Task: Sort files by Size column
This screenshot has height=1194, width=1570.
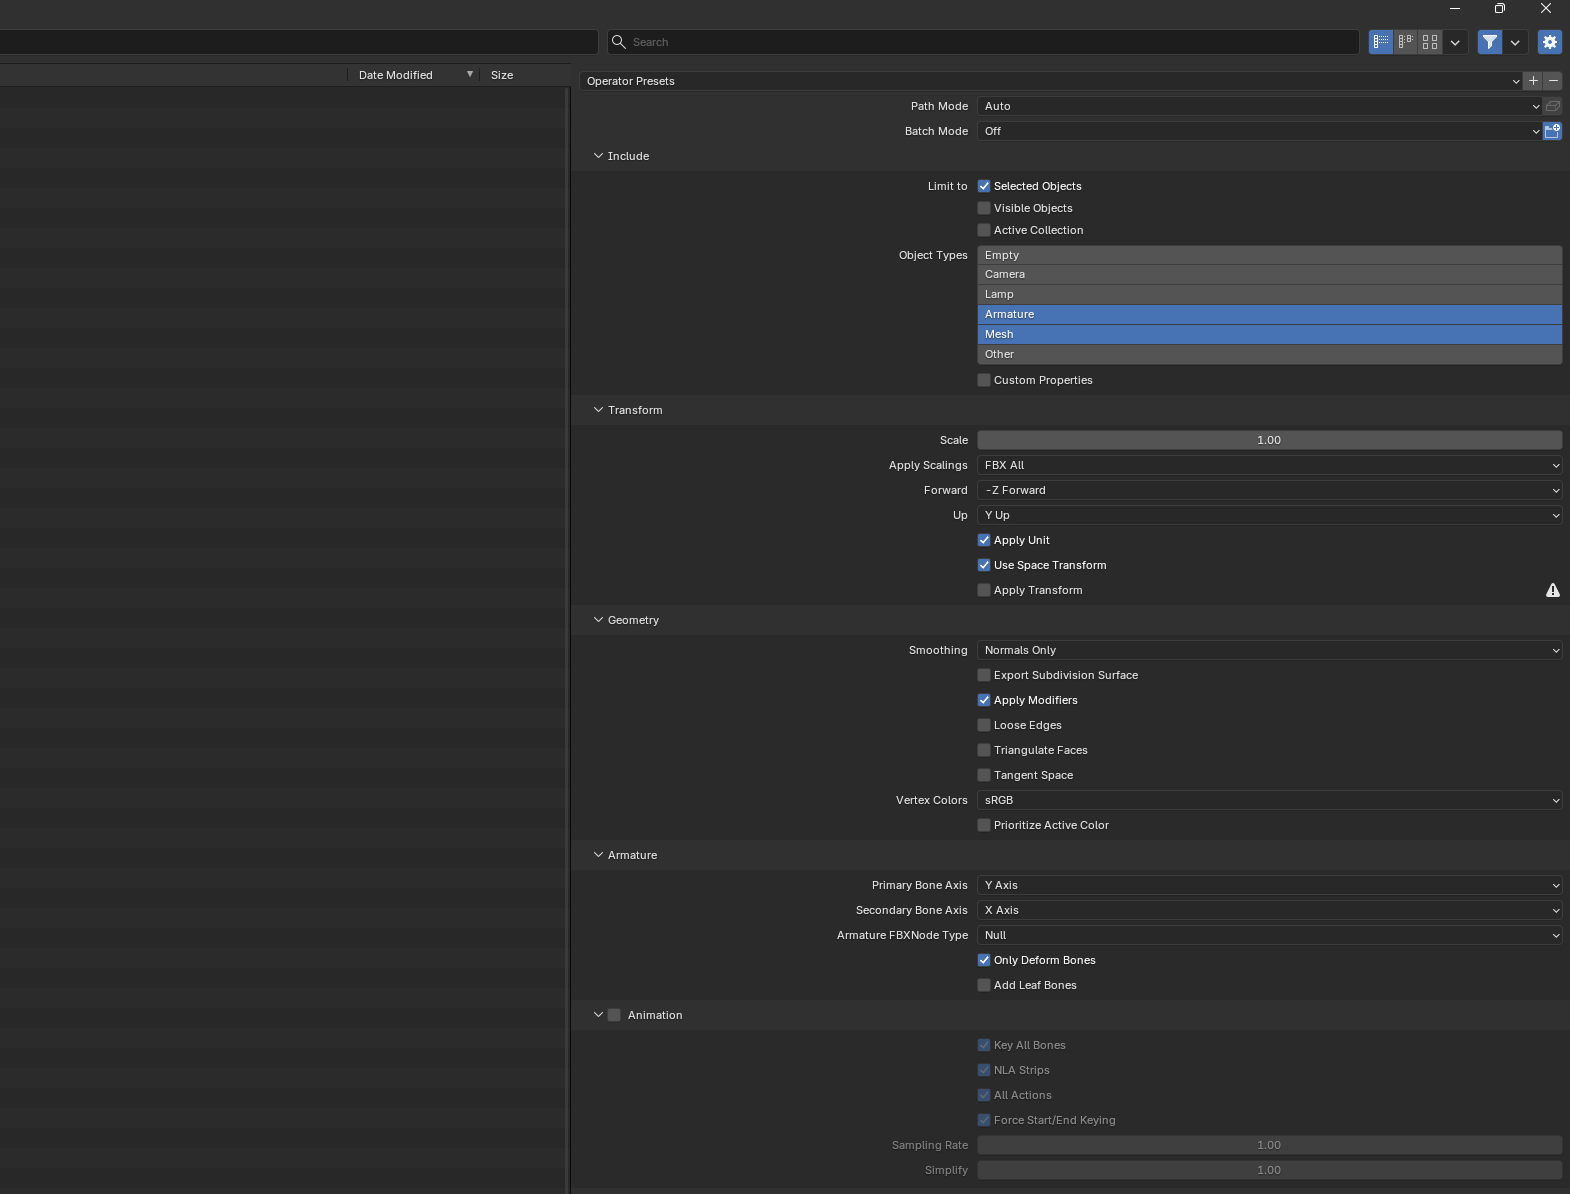Action: 522,75
